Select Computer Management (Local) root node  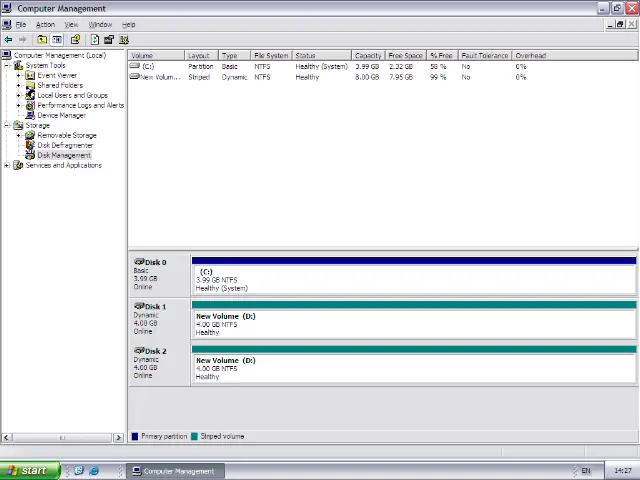60,55
